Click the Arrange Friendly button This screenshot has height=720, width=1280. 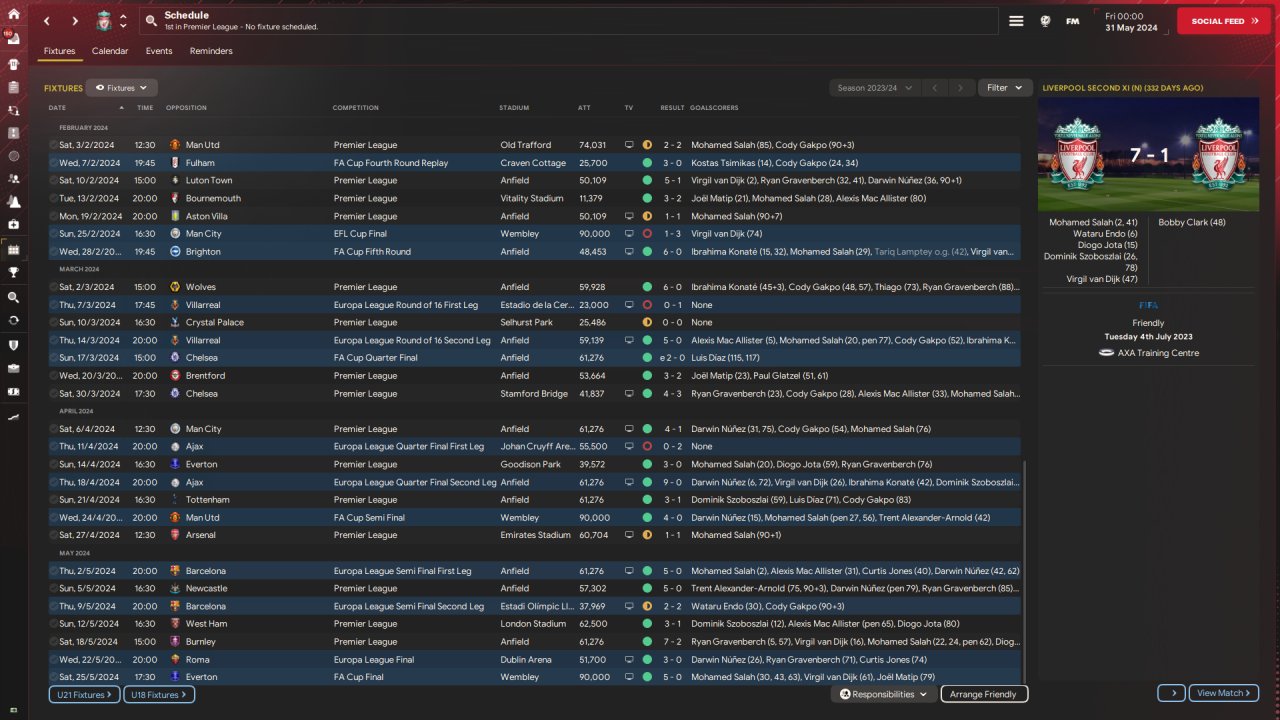[984, 694]
